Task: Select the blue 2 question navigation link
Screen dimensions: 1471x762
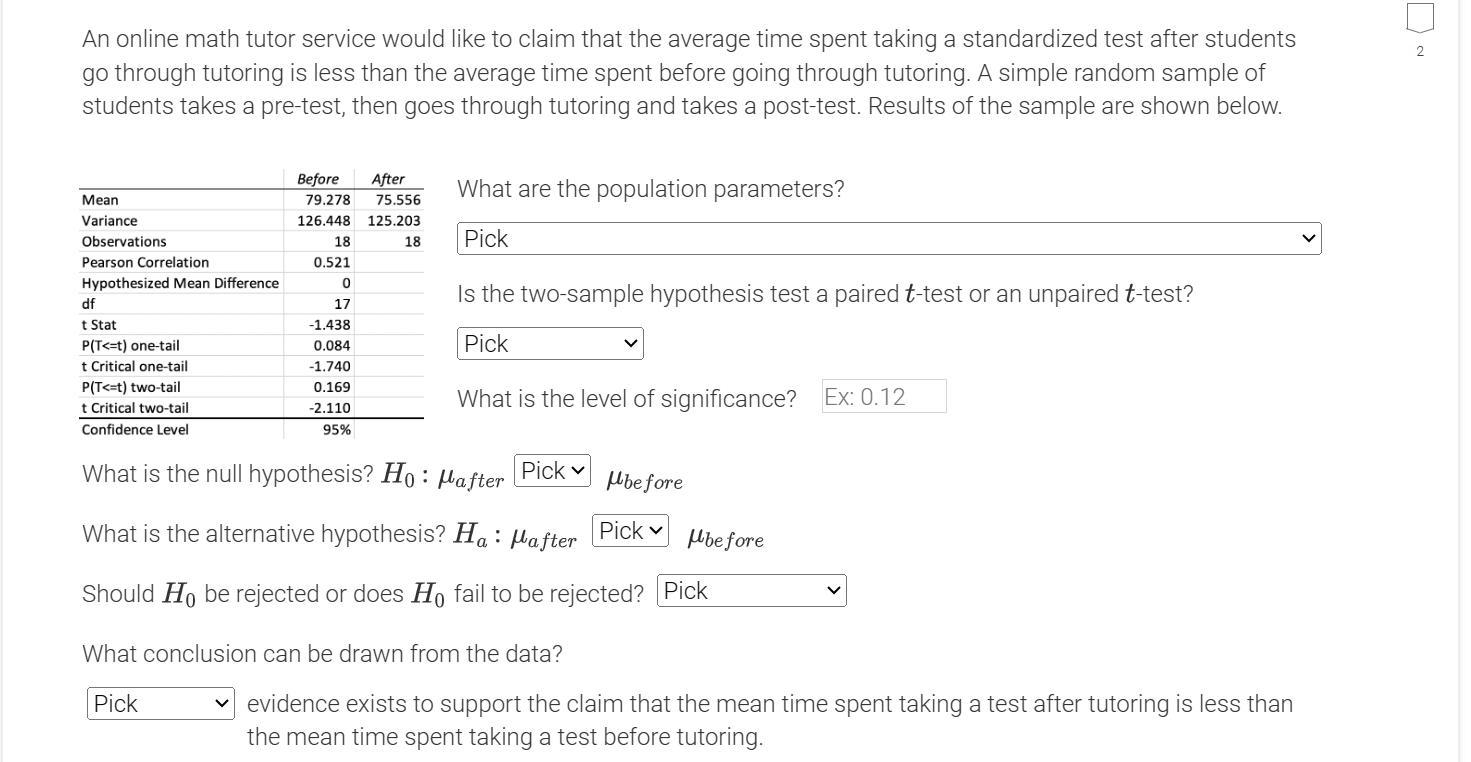Action: pos(1419,50)
